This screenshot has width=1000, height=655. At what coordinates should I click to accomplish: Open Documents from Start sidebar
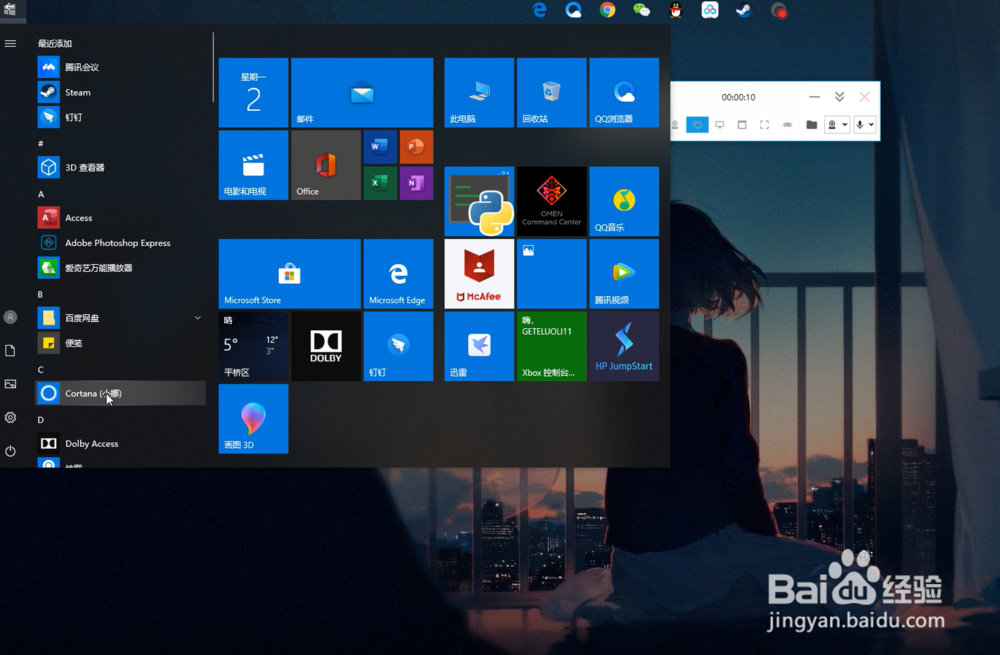(10, 351)
